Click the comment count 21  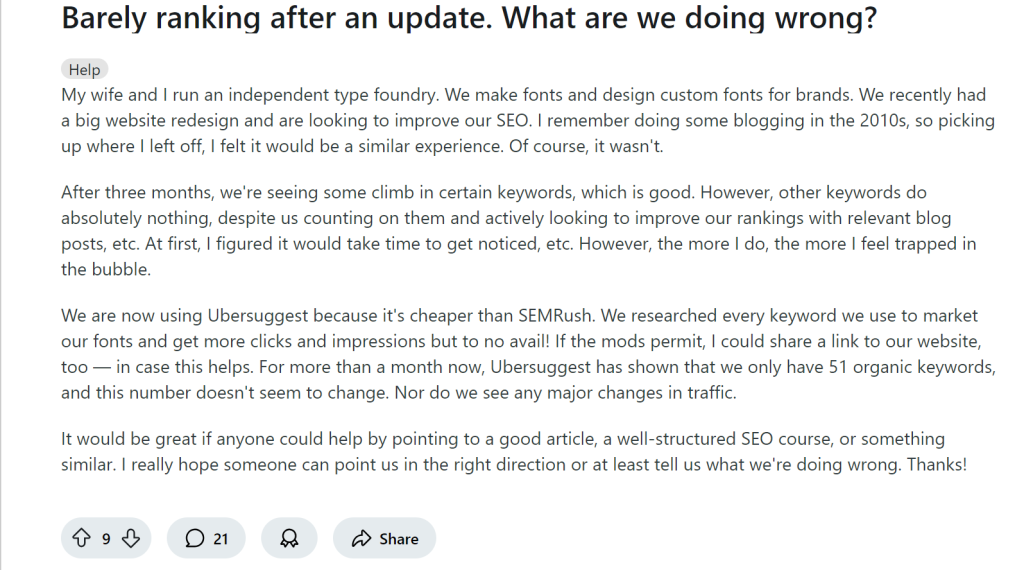[221, 539]
